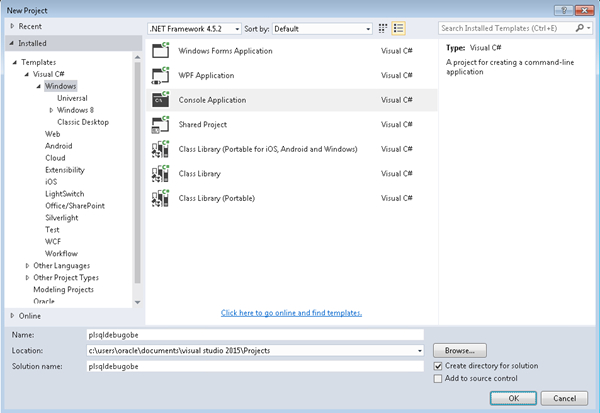Open the .NET Framework version dropdown

(194, 29)
